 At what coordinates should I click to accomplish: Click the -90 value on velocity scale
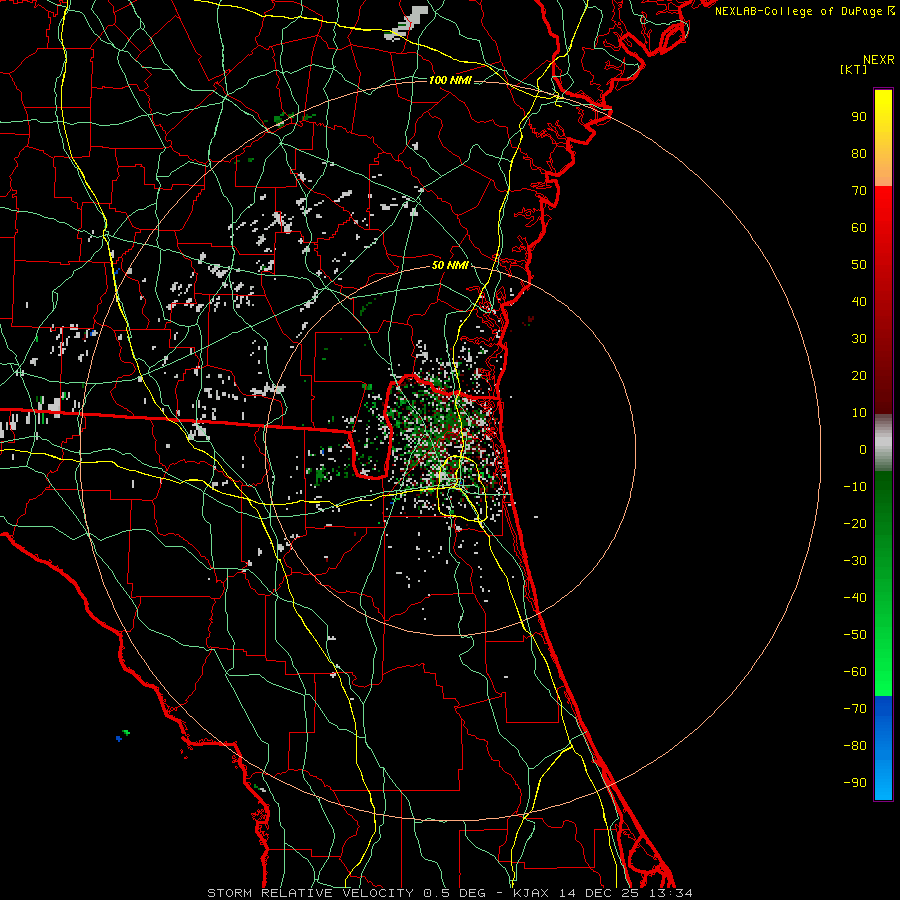click(855, 783)
